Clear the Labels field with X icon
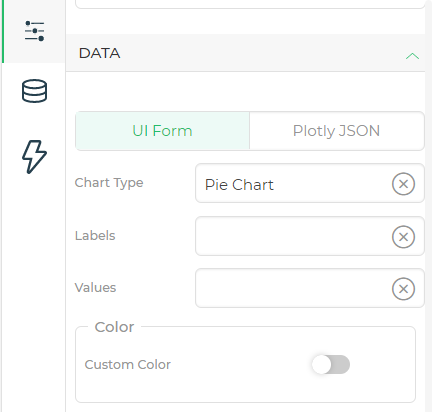This screenshot has width=432, height=412. point(403,237)
